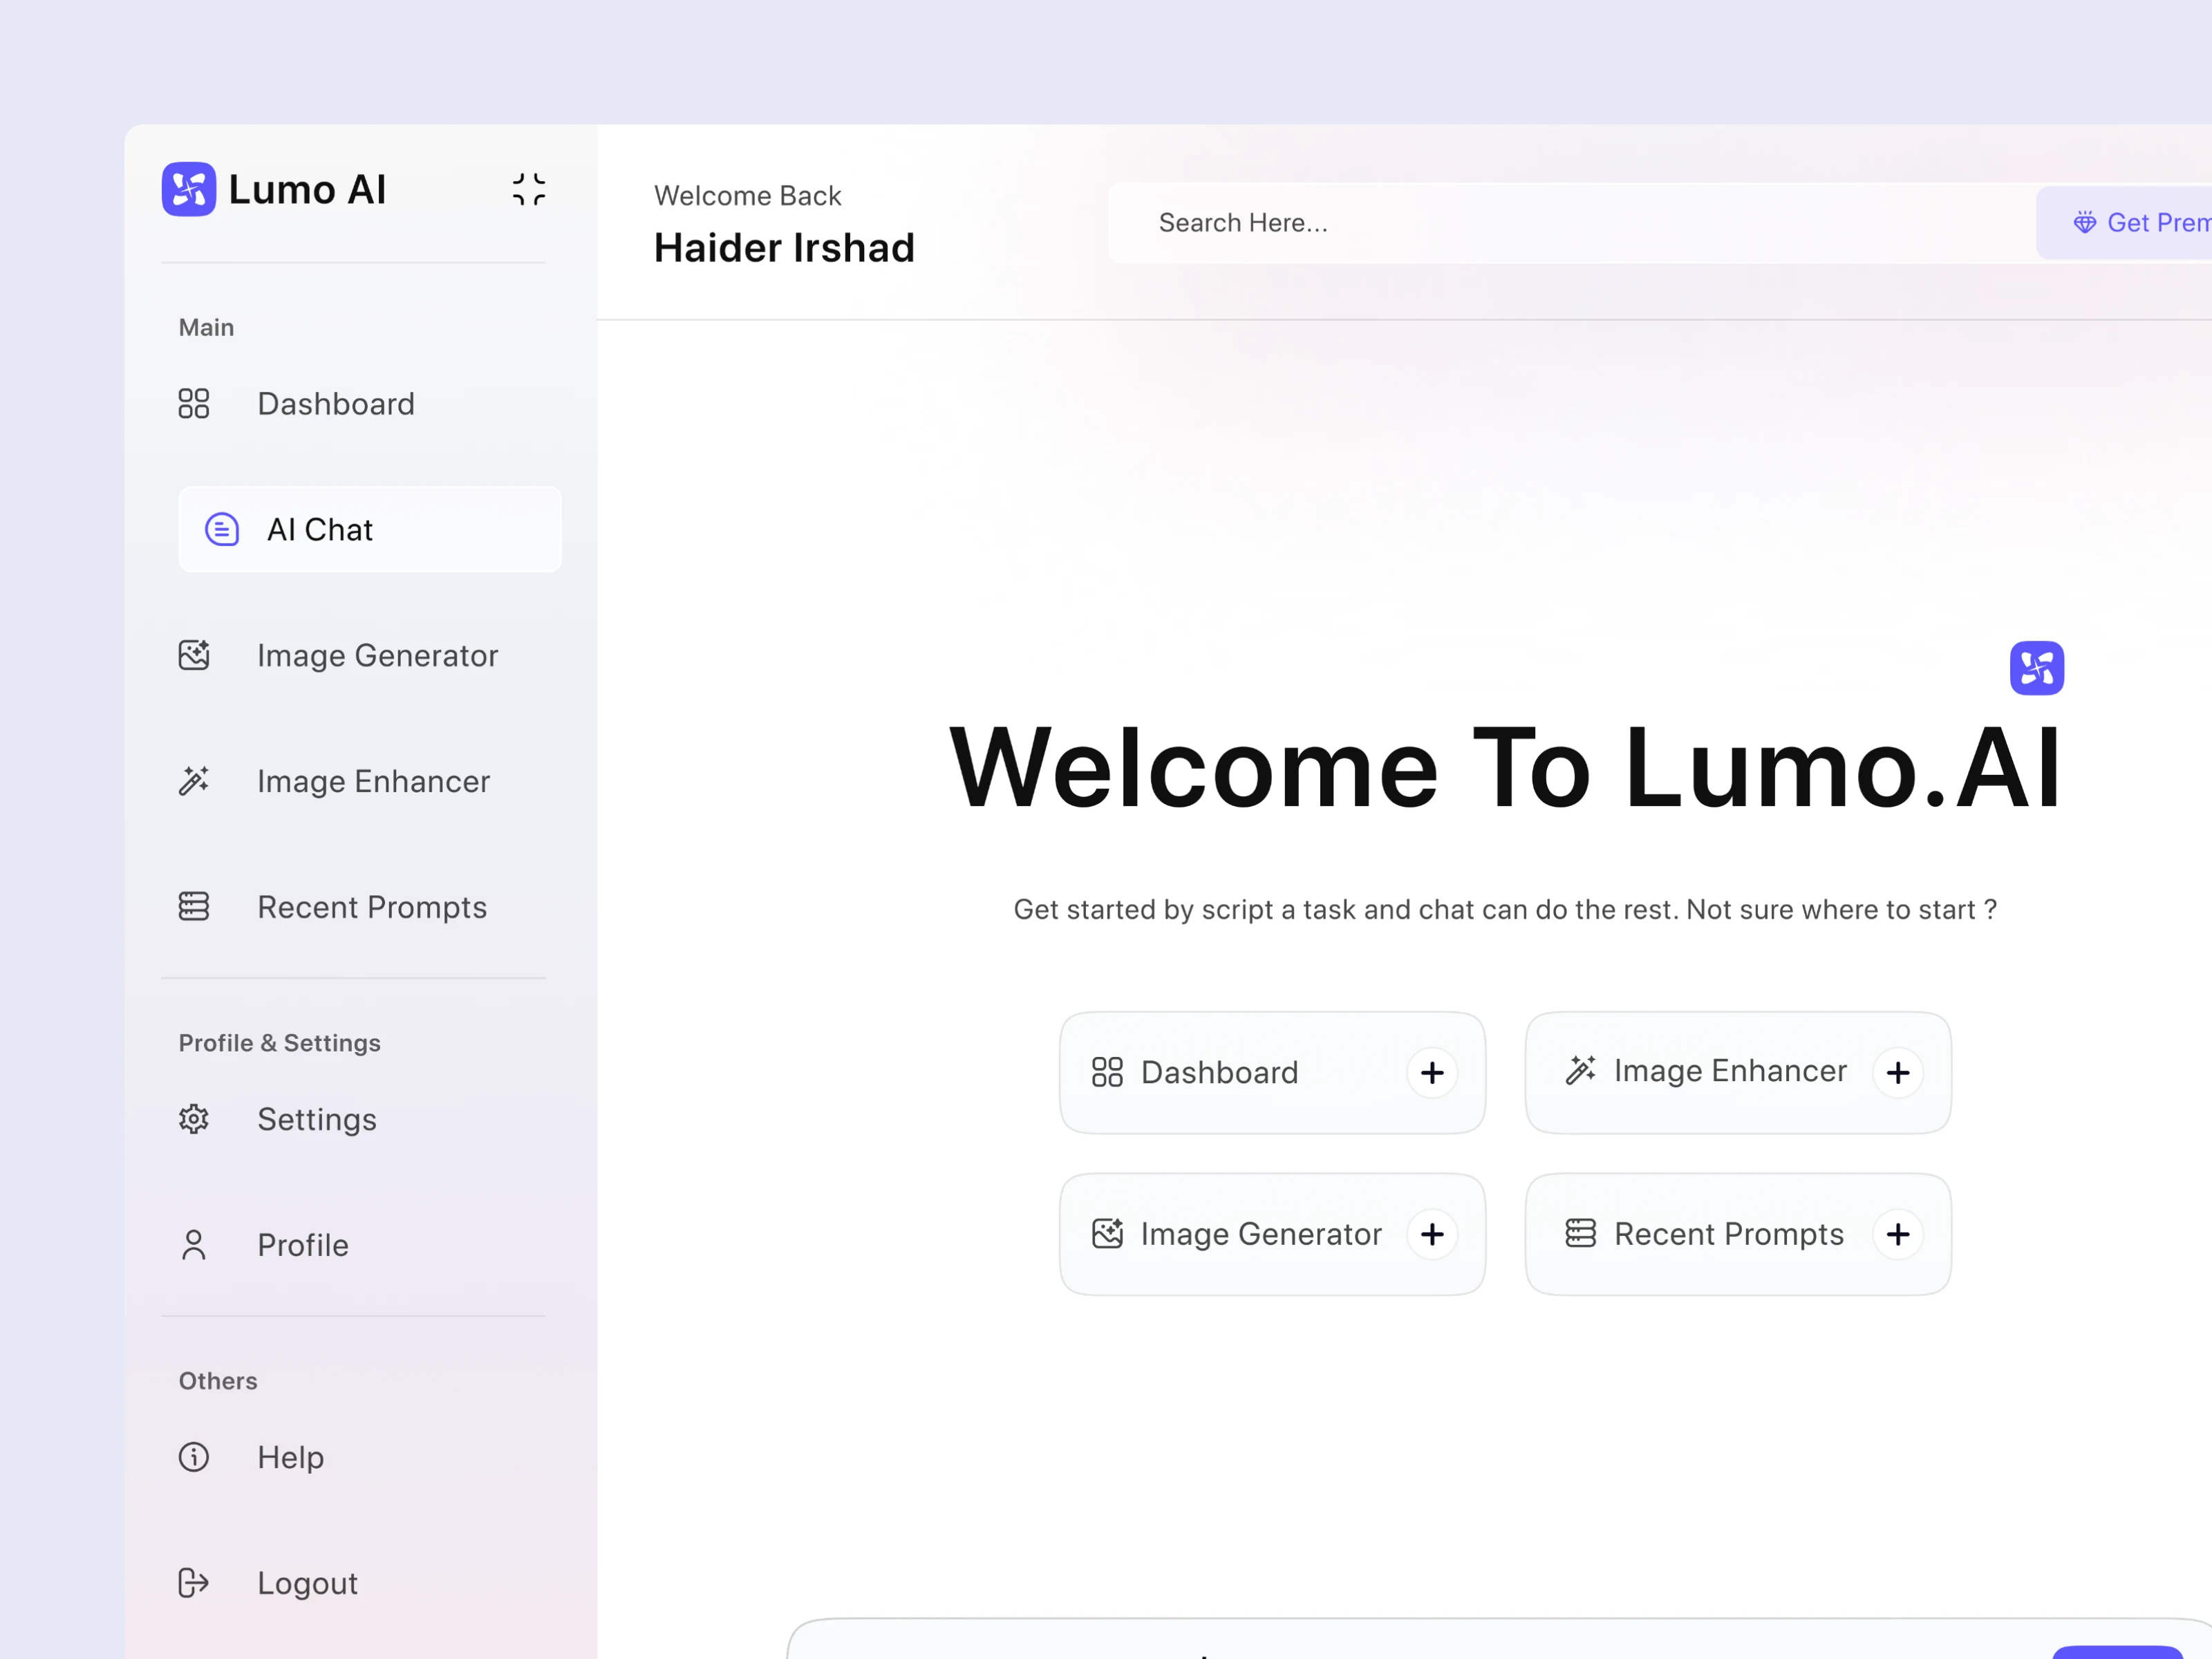2212x1659 pixels.
Task: Expand the Recent Prompts card with the plus button
Action: (x=1897, y=1234)
